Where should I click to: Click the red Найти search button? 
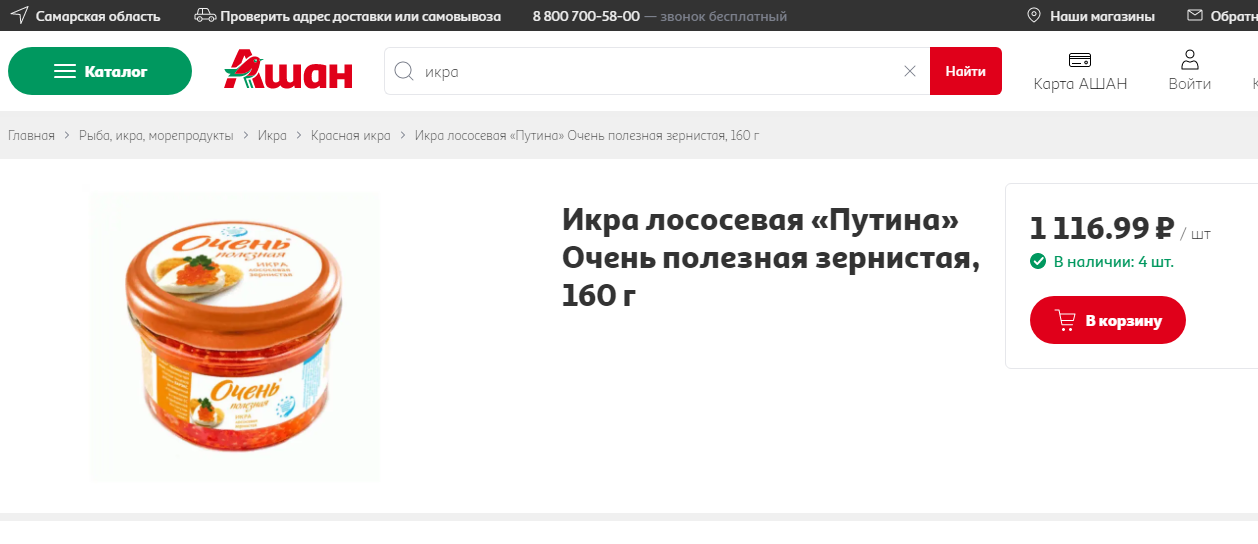[x=966, y=71]
